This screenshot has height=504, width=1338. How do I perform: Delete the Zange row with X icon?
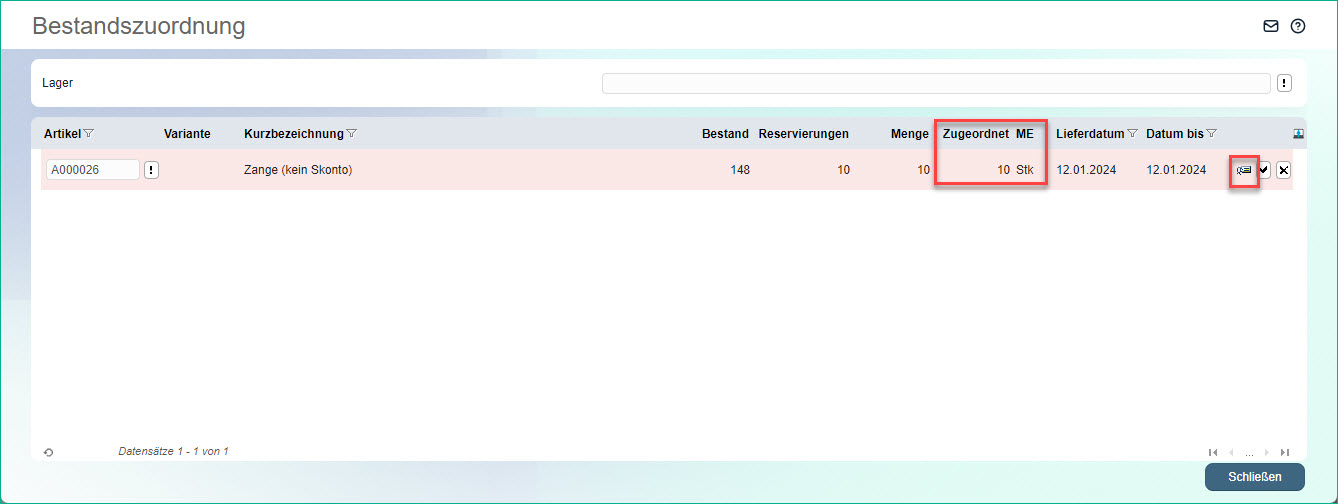(x=1284, y=170)
